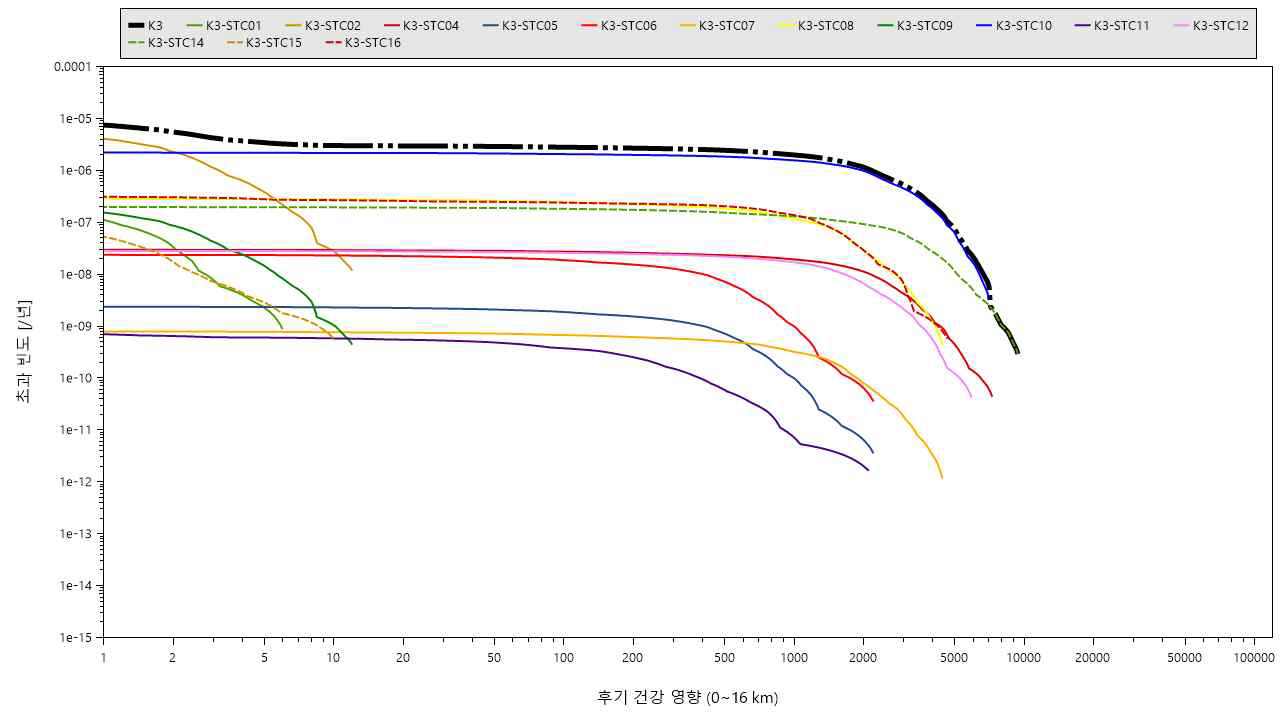Click the x-axis tick label 100000
This screenshot has width=1280, height=720.
click(1254, 657)
